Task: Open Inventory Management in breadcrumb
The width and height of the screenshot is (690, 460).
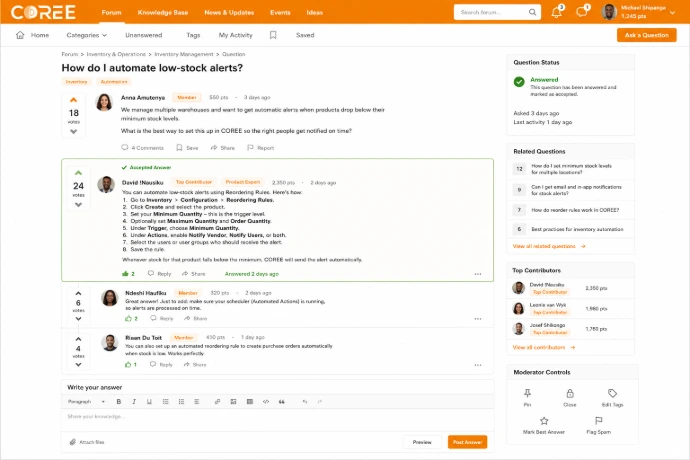Action: click(x=184, y=54)
